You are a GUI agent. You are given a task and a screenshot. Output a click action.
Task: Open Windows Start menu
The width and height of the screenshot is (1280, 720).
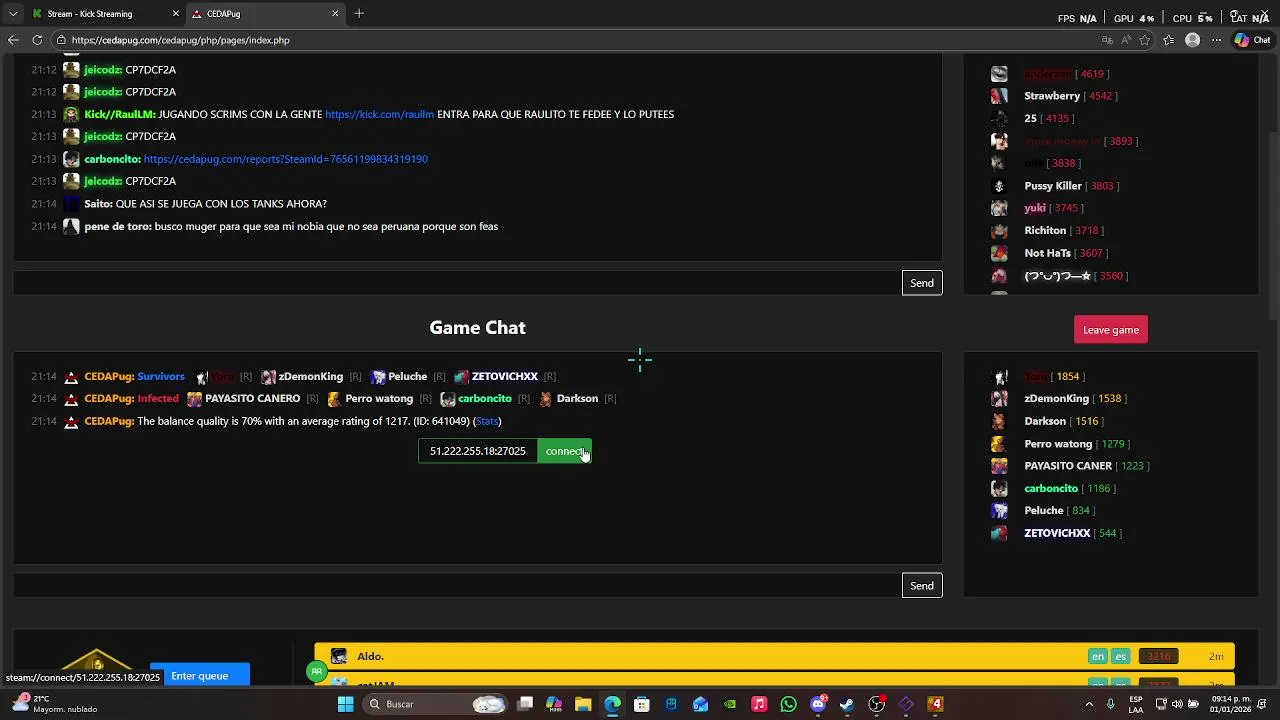pyautogui.click(x=345, y=704)
